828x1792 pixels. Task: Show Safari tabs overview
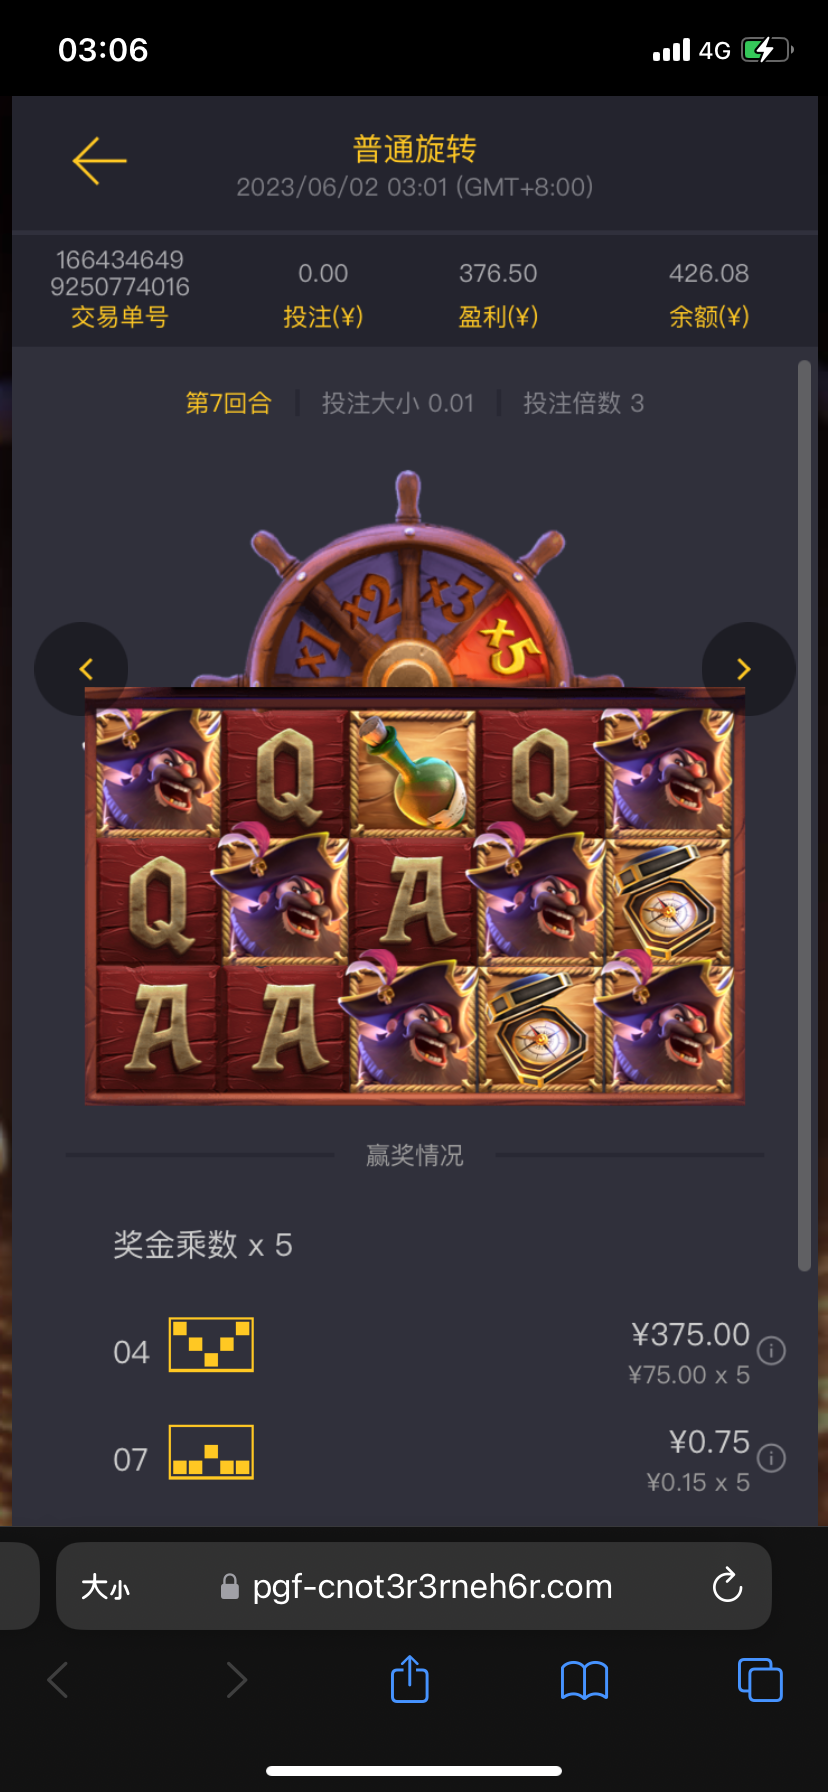click(x=760, y=1679)
